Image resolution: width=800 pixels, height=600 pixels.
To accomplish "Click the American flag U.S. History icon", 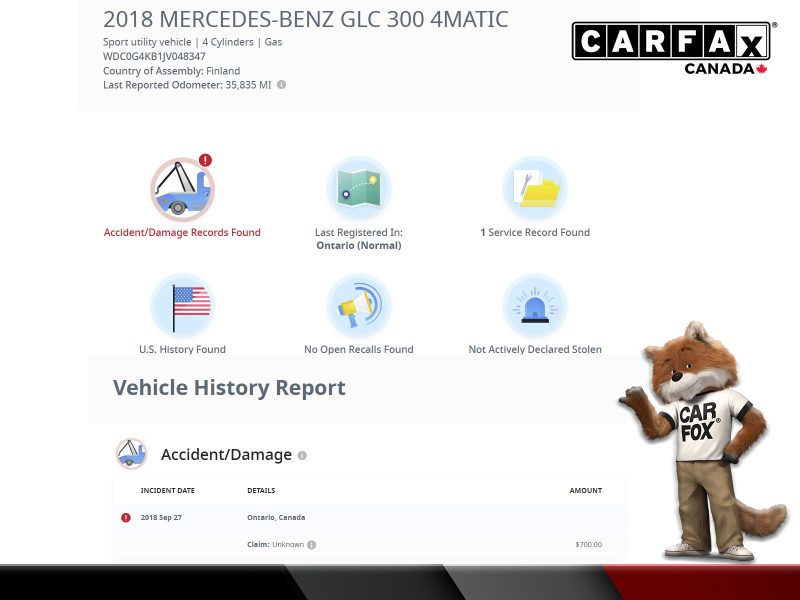I will click(182, 306).
